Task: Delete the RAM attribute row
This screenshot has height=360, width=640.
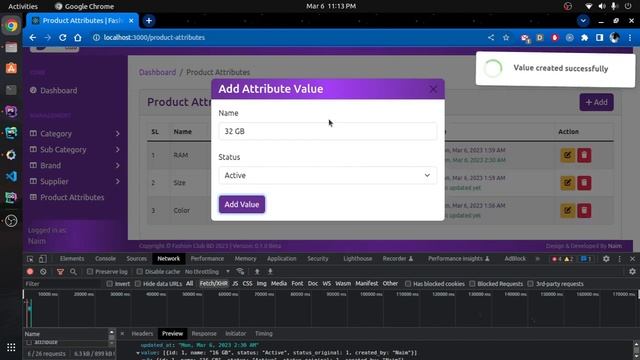Action: click(584, 155)
